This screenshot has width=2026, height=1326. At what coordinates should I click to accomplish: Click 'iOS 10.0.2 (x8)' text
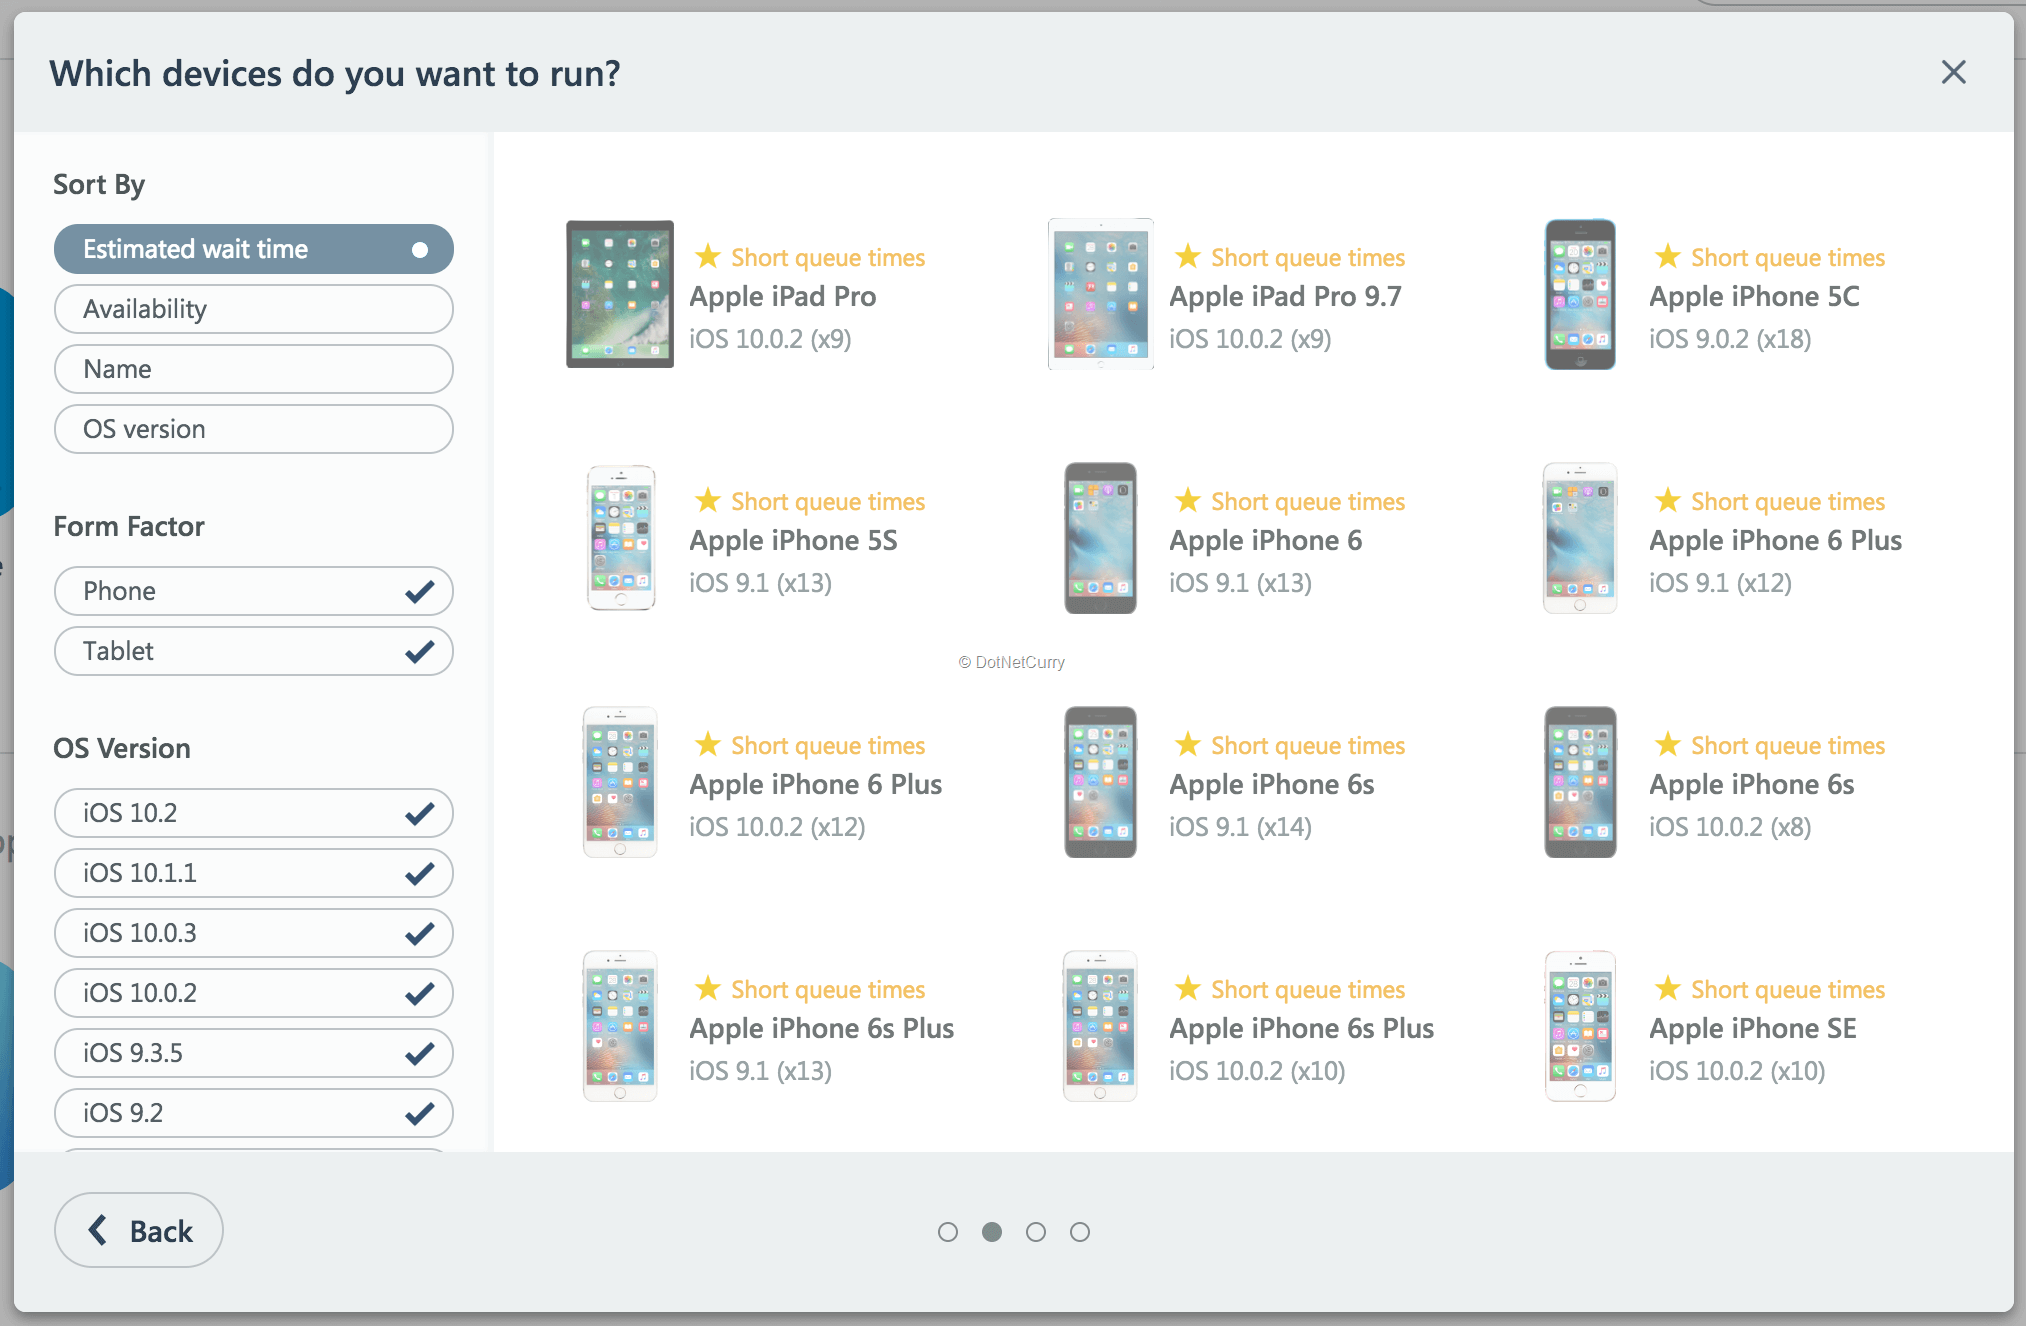1731,827
